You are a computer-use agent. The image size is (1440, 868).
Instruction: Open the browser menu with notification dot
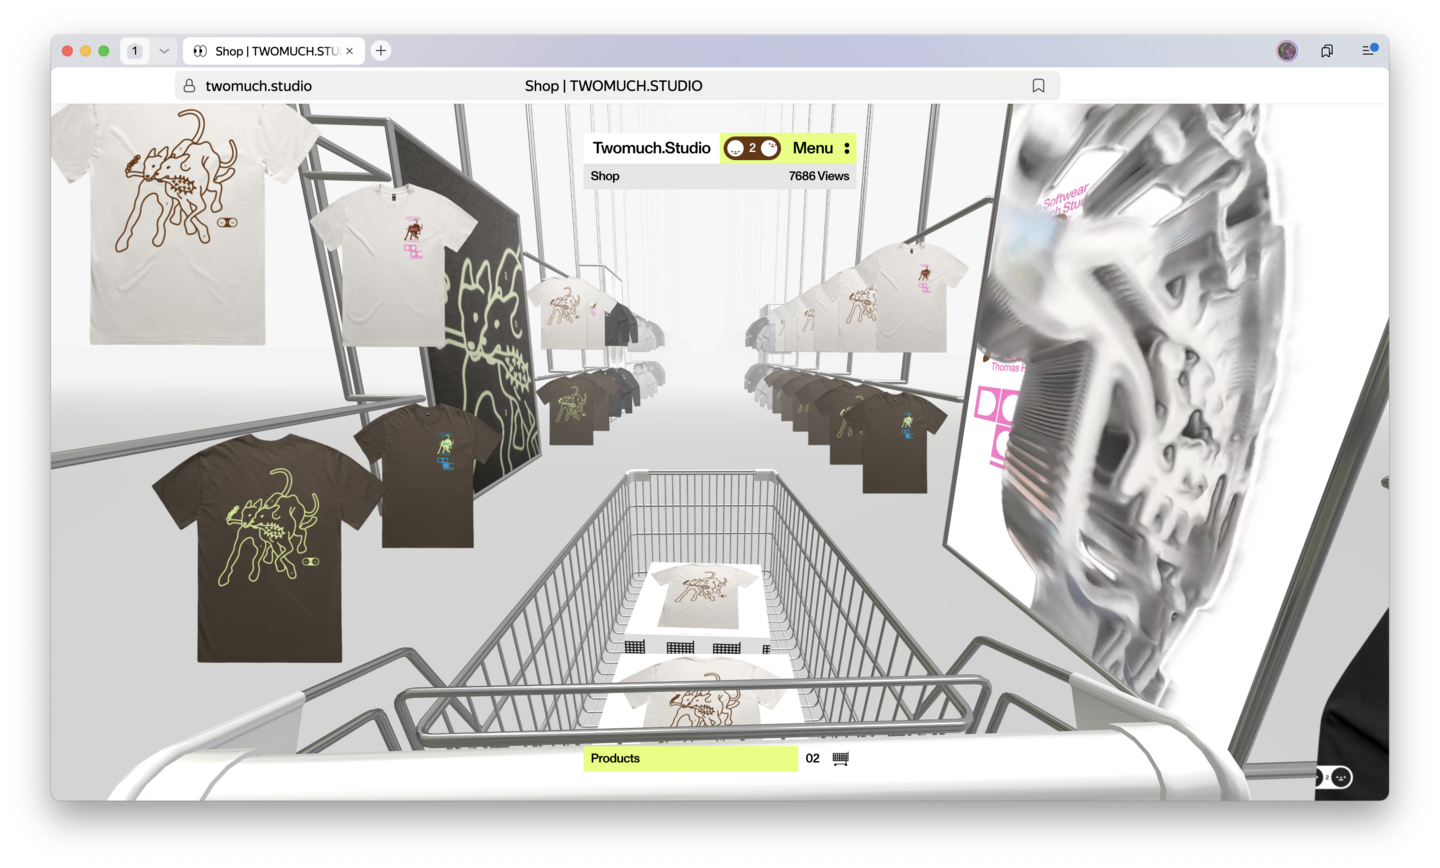tap(1369, 50)
